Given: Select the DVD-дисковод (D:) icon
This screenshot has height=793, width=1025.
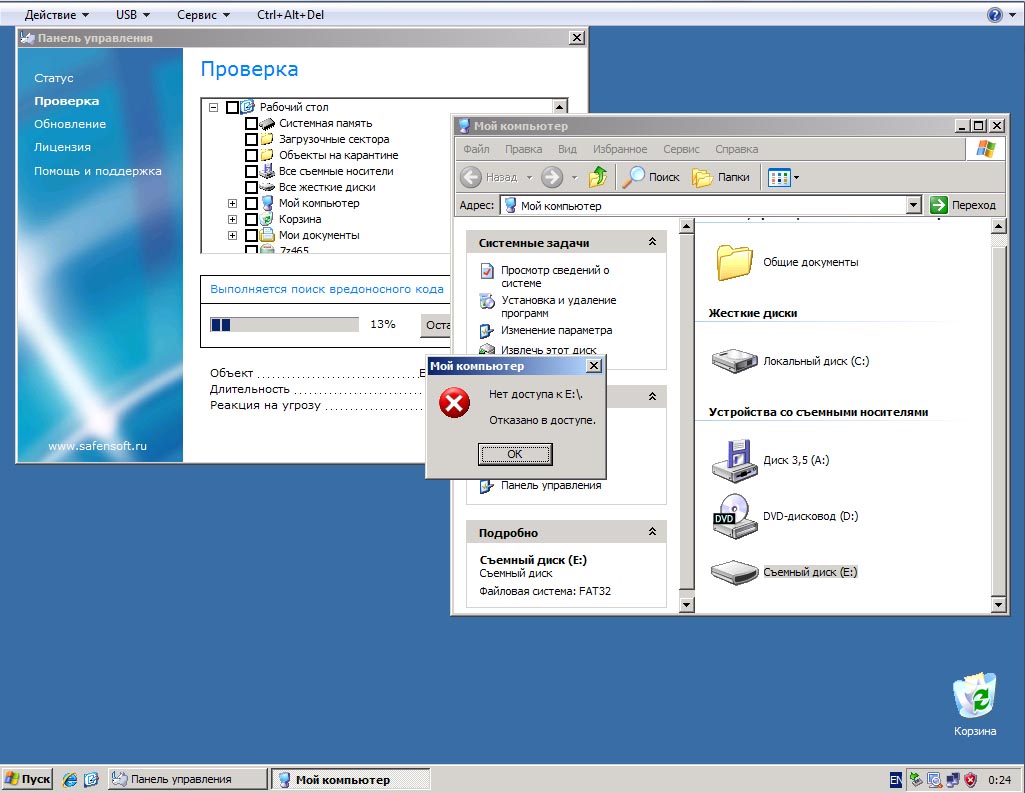Looking at the screenshot, I should coord(734,515).
